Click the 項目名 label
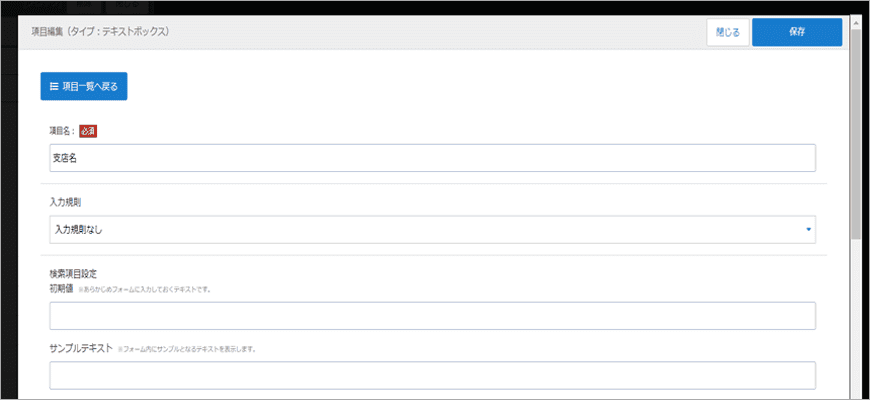Viewport: 870px width, 400px height. pos(62,131)
